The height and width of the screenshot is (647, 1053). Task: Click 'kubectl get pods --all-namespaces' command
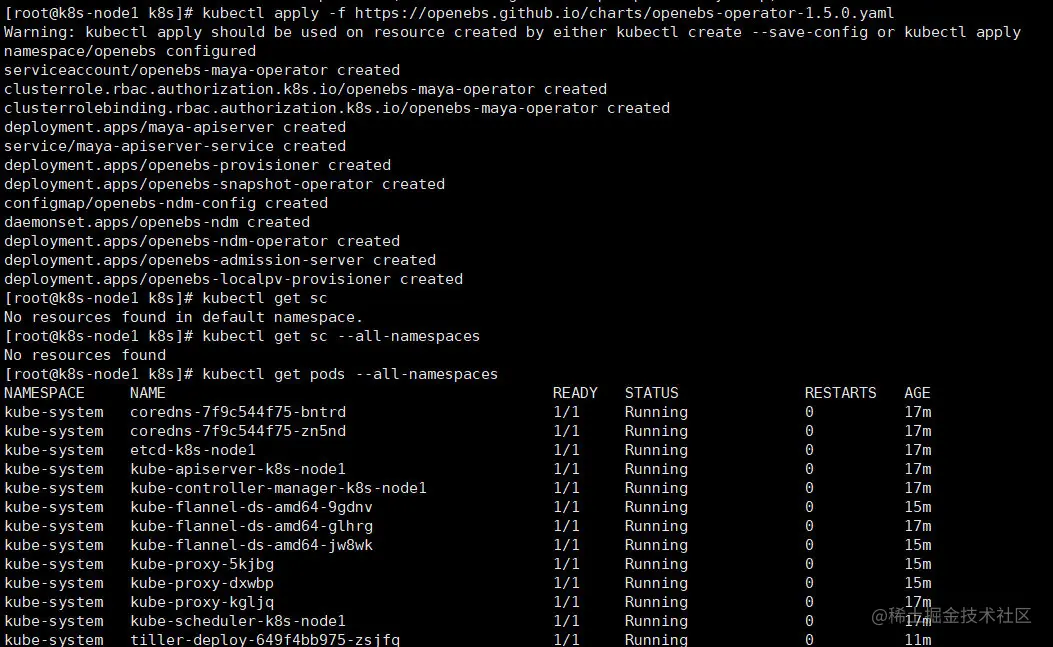350,374
